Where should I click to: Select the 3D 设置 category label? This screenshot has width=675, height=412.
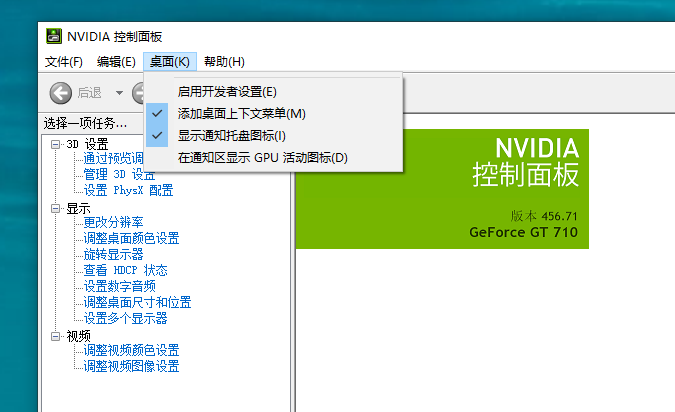[87, 144]
